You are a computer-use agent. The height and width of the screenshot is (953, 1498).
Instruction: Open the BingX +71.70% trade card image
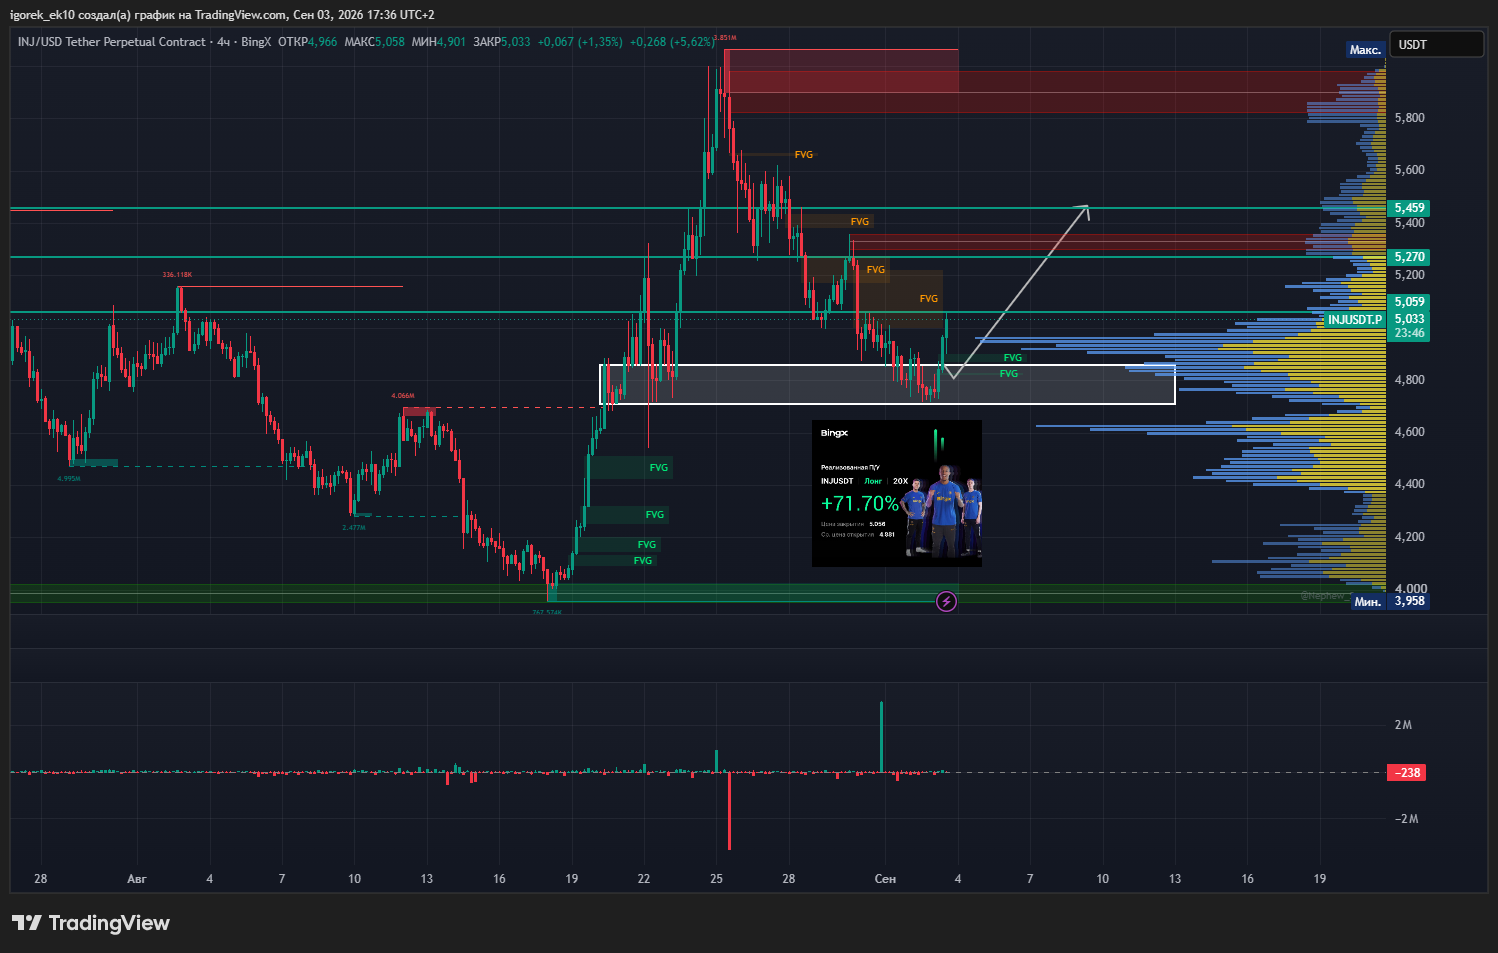pyautogui.click(x=897, y=493)
